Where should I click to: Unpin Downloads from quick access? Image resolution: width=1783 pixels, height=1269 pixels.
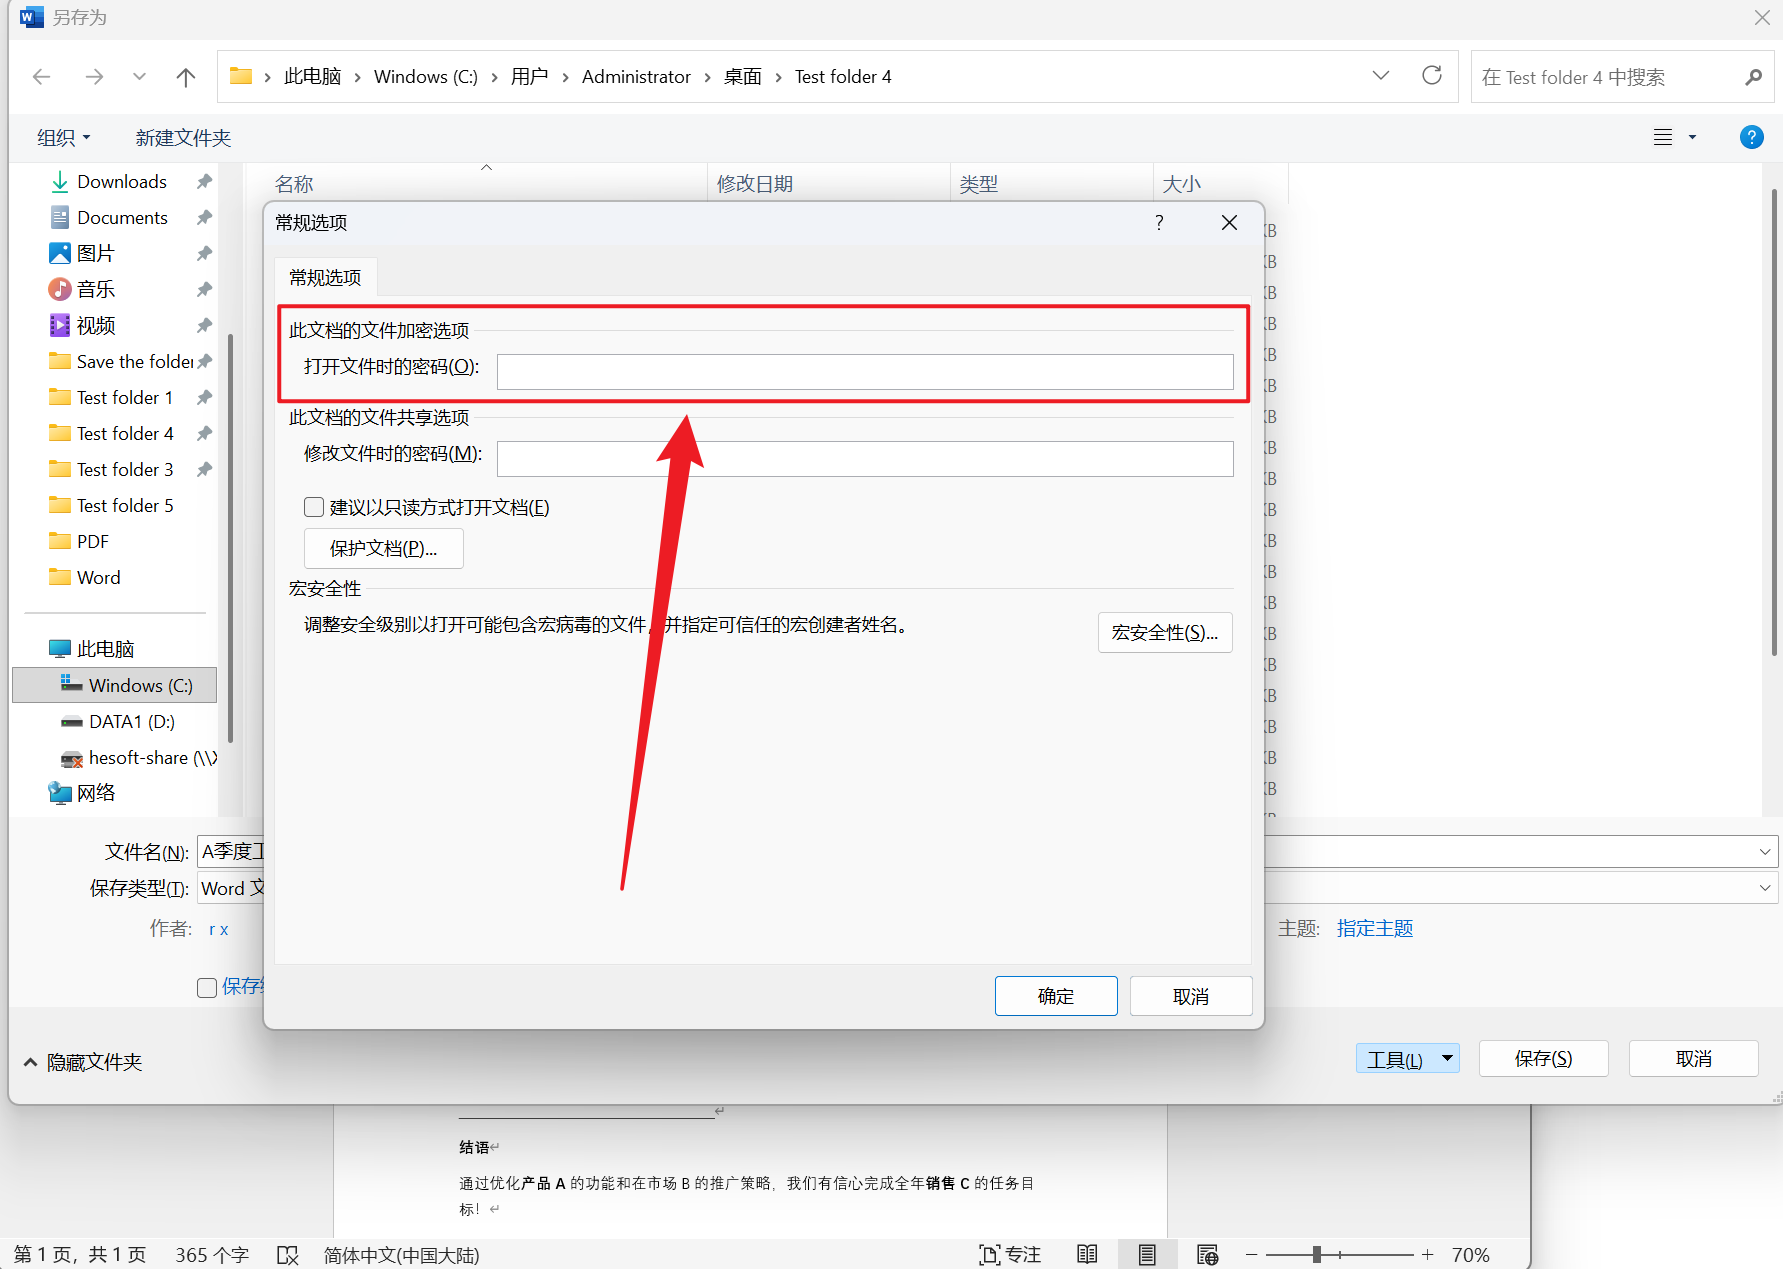click(x=203, y=181)
